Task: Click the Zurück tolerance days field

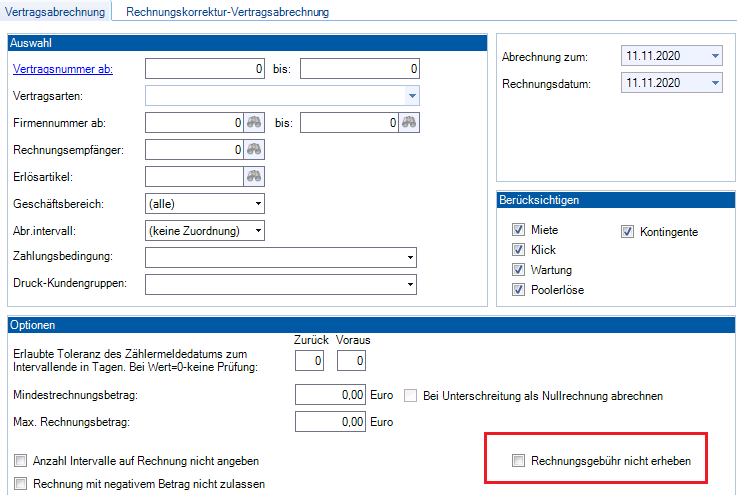Action: [x=310, y=360]
